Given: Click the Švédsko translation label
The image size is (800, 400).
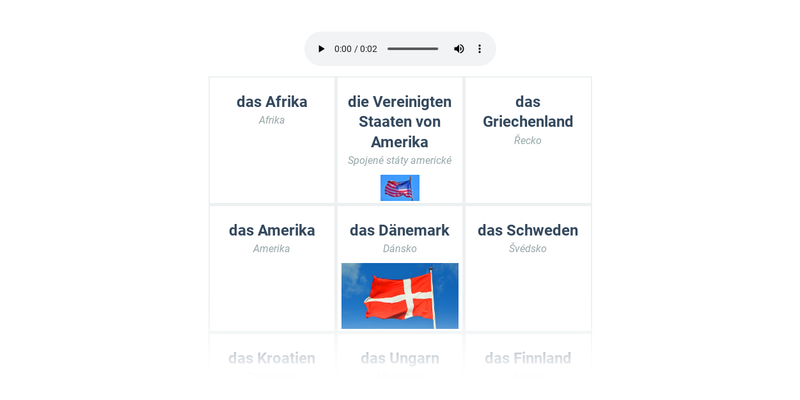Looking at the screenshot, I should [x=528, y=249].
